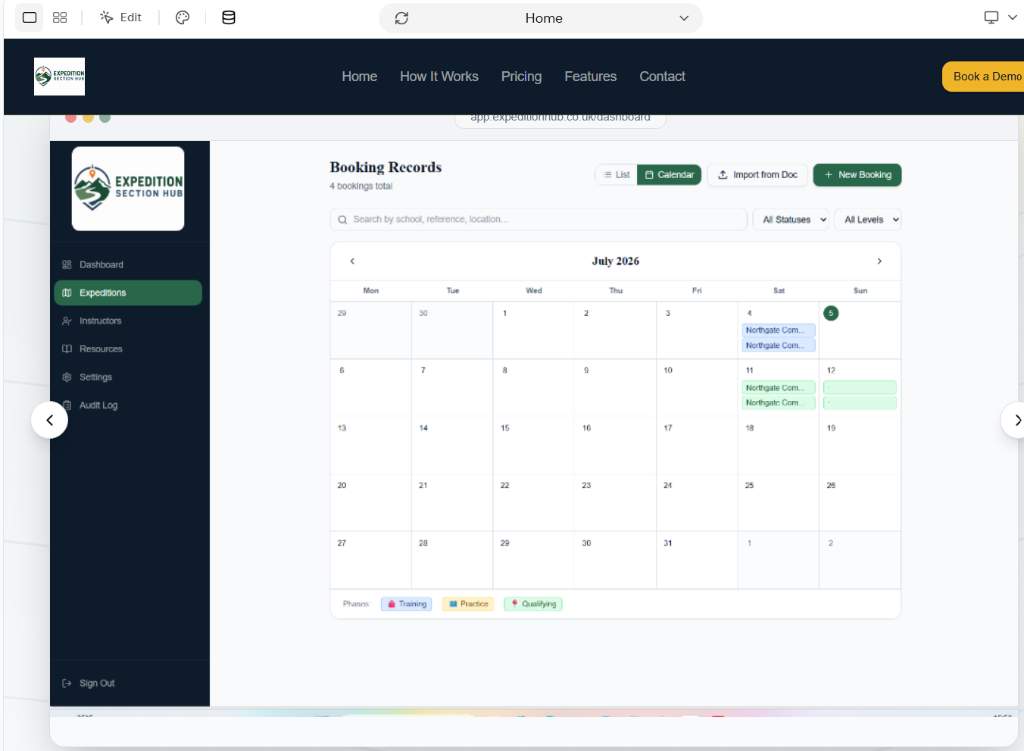The height and width of the screenshot is (751, 1024).
Task: Select highlighted day 5 in calendar
Action: click(831, 313)
